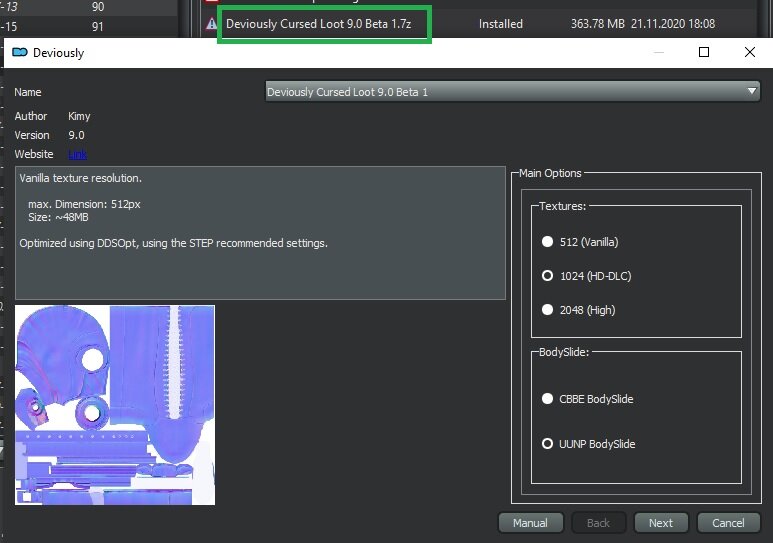Click the warning icon beside Deviously Cursed Loot

[x=211, y=24]
